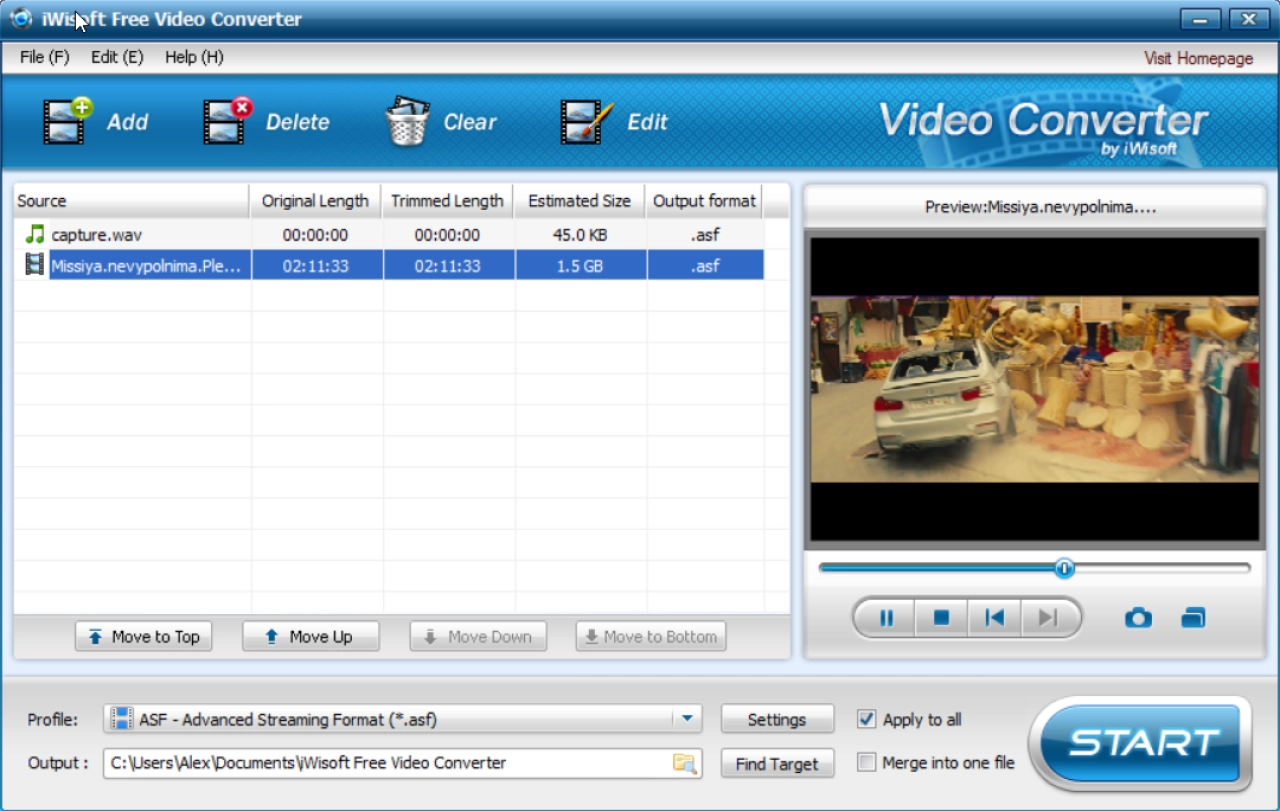This screenshot has width=1280, height=811.
Task: Enable Merge into one file checkbox
Action: pyautogui.click(x=866, y=763)
